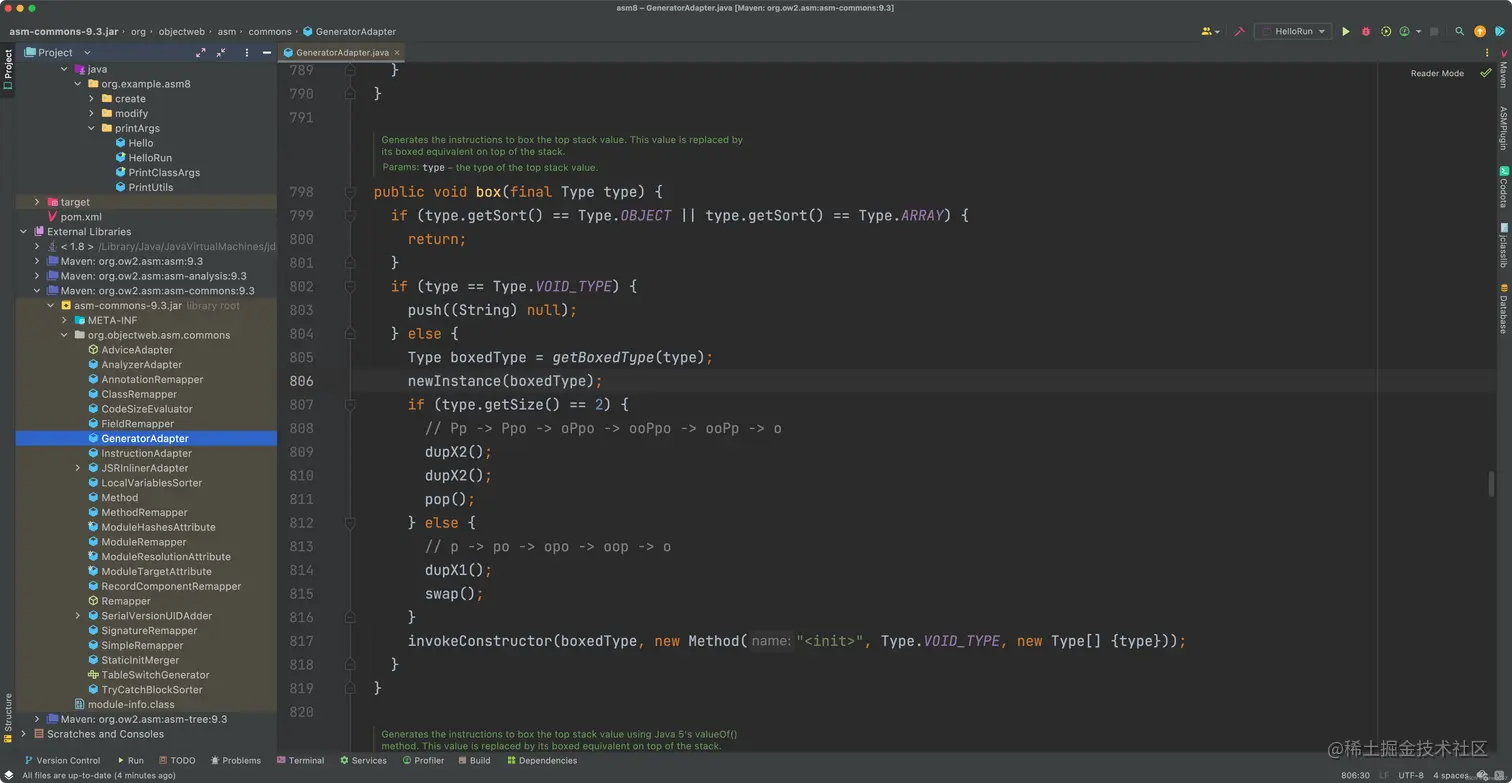Screen dimensions: 1512x783
Task: Open HelloRun run configuration dropdown
Action: [x=1294, y=32]
